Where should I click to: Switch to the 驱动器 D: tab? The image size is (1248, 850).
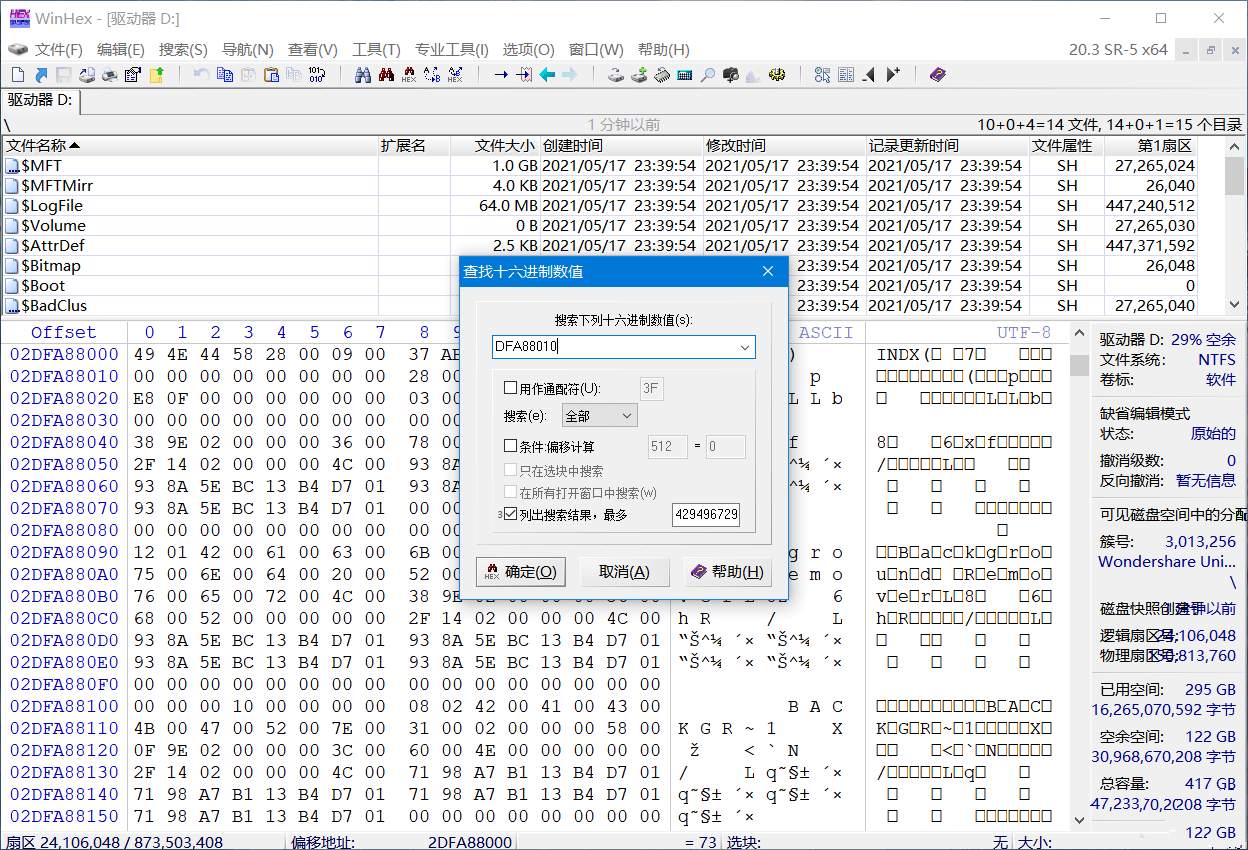pyautogui.click(x=40, y=100)
